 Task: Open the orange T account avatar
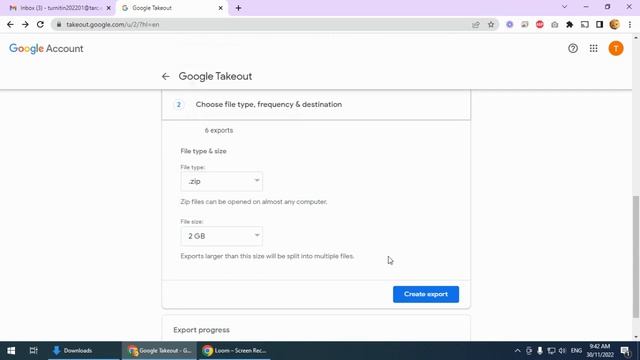[x=616, y=49]
